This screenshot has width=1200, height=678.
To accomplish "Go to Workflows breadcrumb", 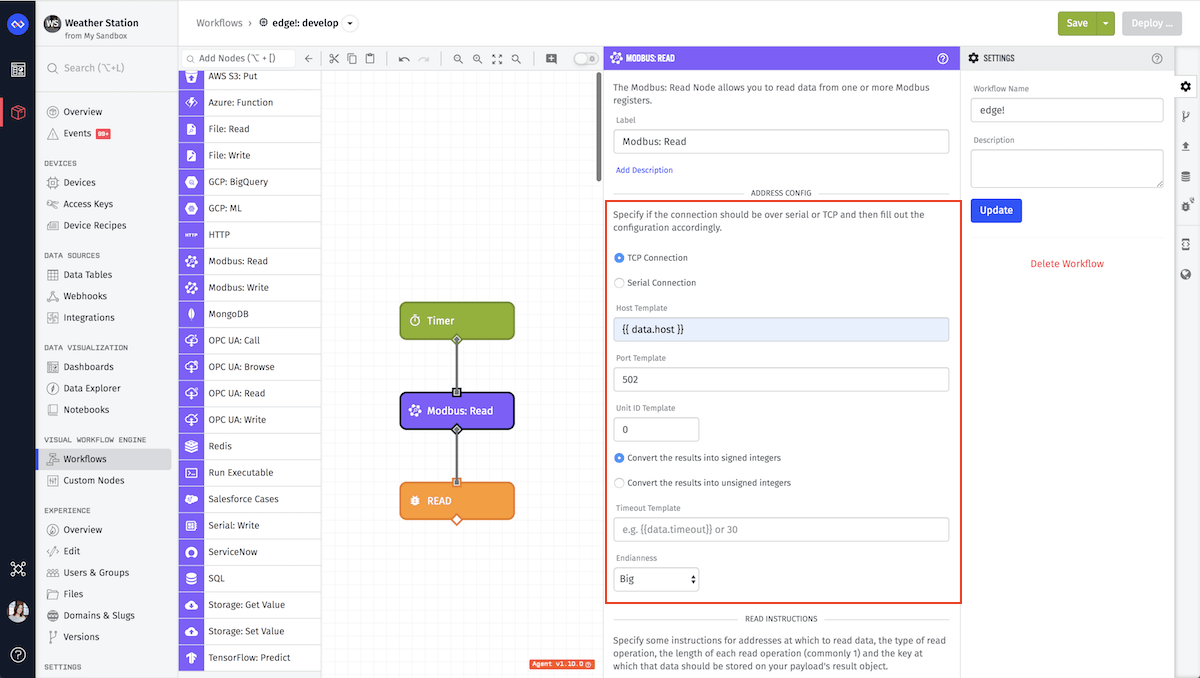I will (219, 23).
